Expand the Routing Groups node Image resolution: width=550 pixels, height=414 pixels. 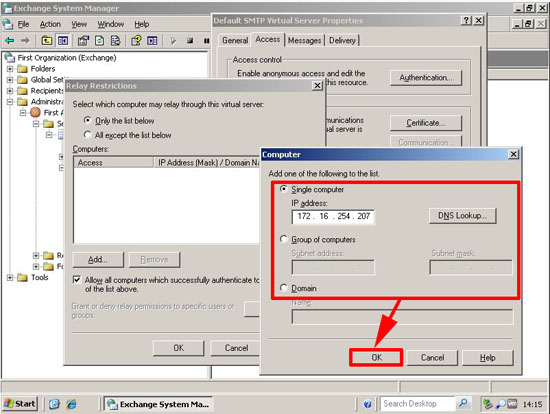coord(36,255)
